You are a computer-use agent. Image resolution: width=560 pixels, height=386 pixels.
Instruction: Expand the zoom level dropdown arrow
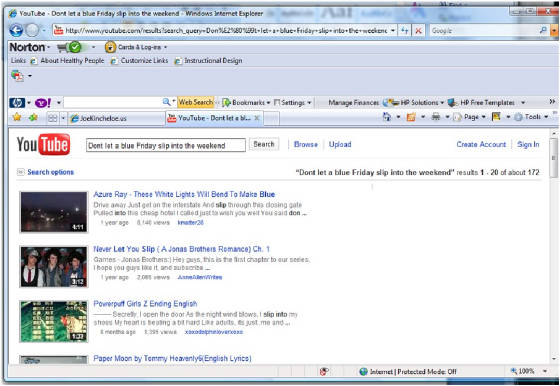[x=545, y=371]
